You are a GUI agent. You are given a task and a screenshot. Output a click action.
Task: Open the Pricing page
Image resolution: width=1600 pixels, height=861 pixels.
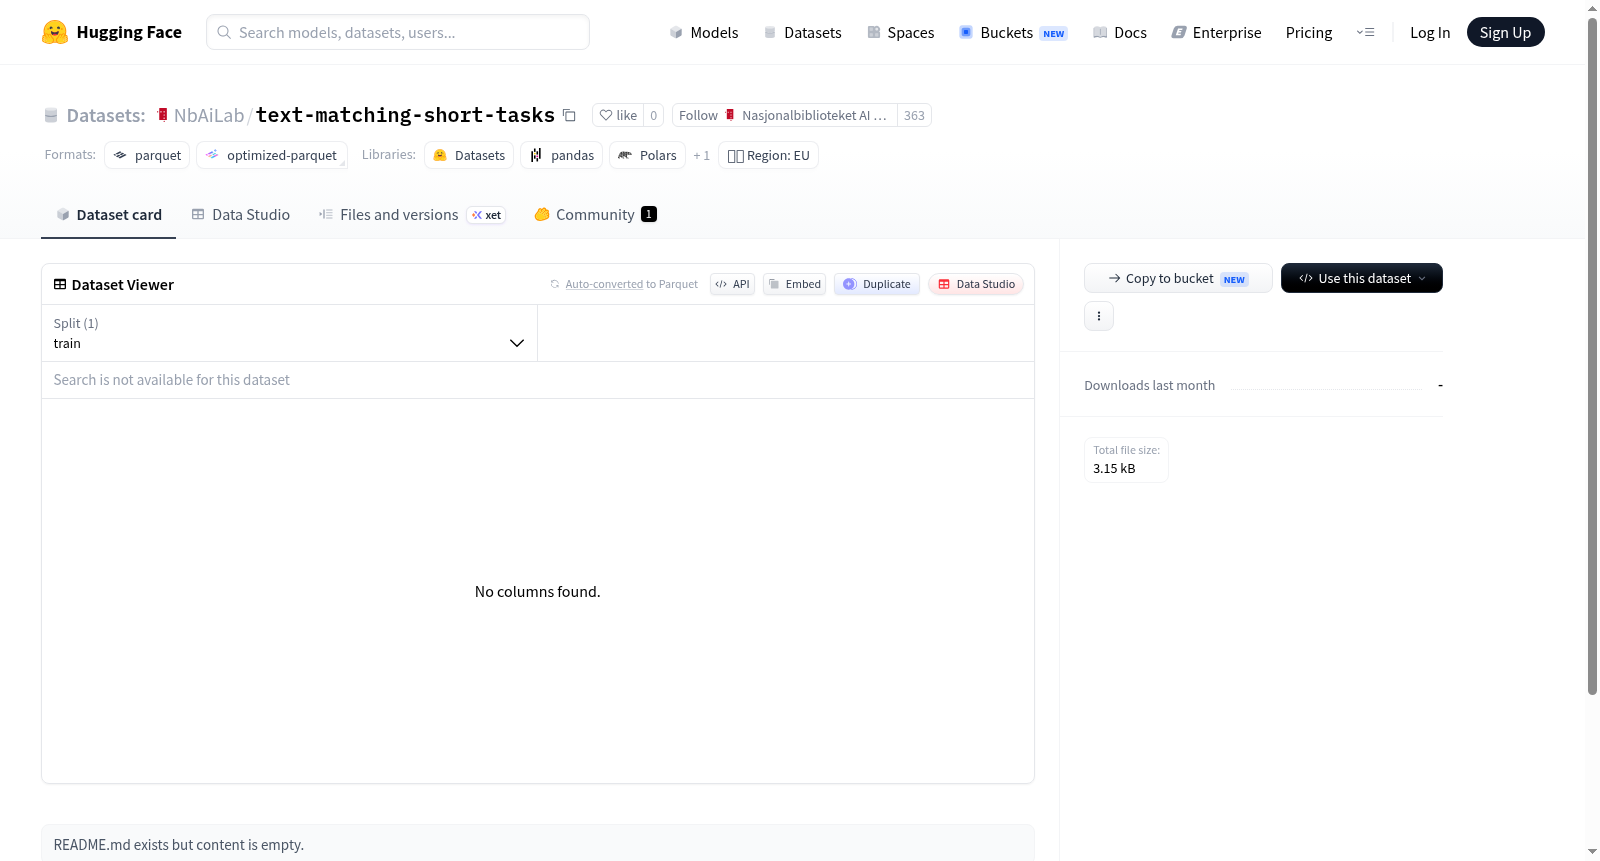tap(1309, 32)
